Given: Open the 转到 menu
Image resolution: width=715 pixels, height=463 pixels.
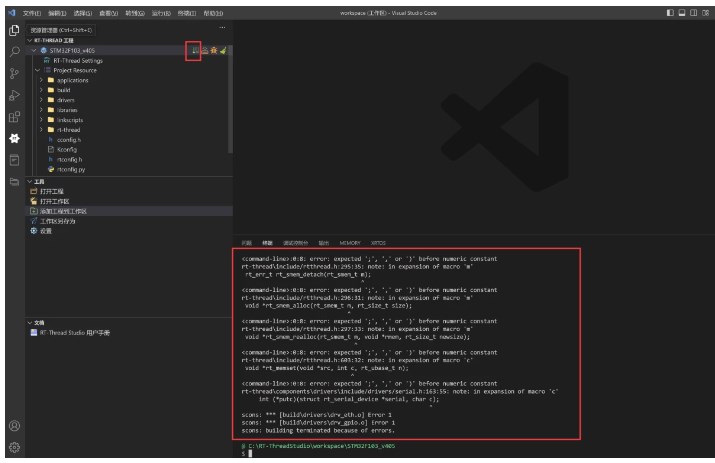Looking at the screenshot, I should point(135,13).
